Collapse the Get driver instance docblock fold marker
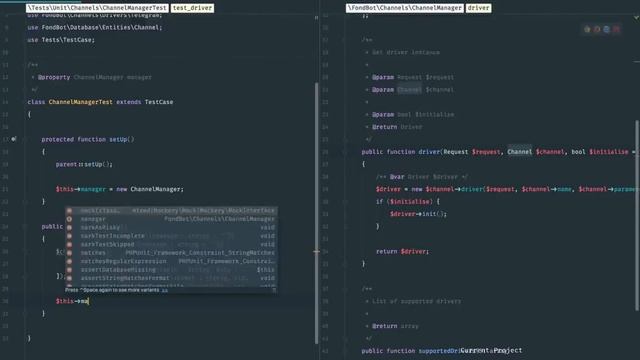This screenshot has height=360, width=640. [345, 40]
